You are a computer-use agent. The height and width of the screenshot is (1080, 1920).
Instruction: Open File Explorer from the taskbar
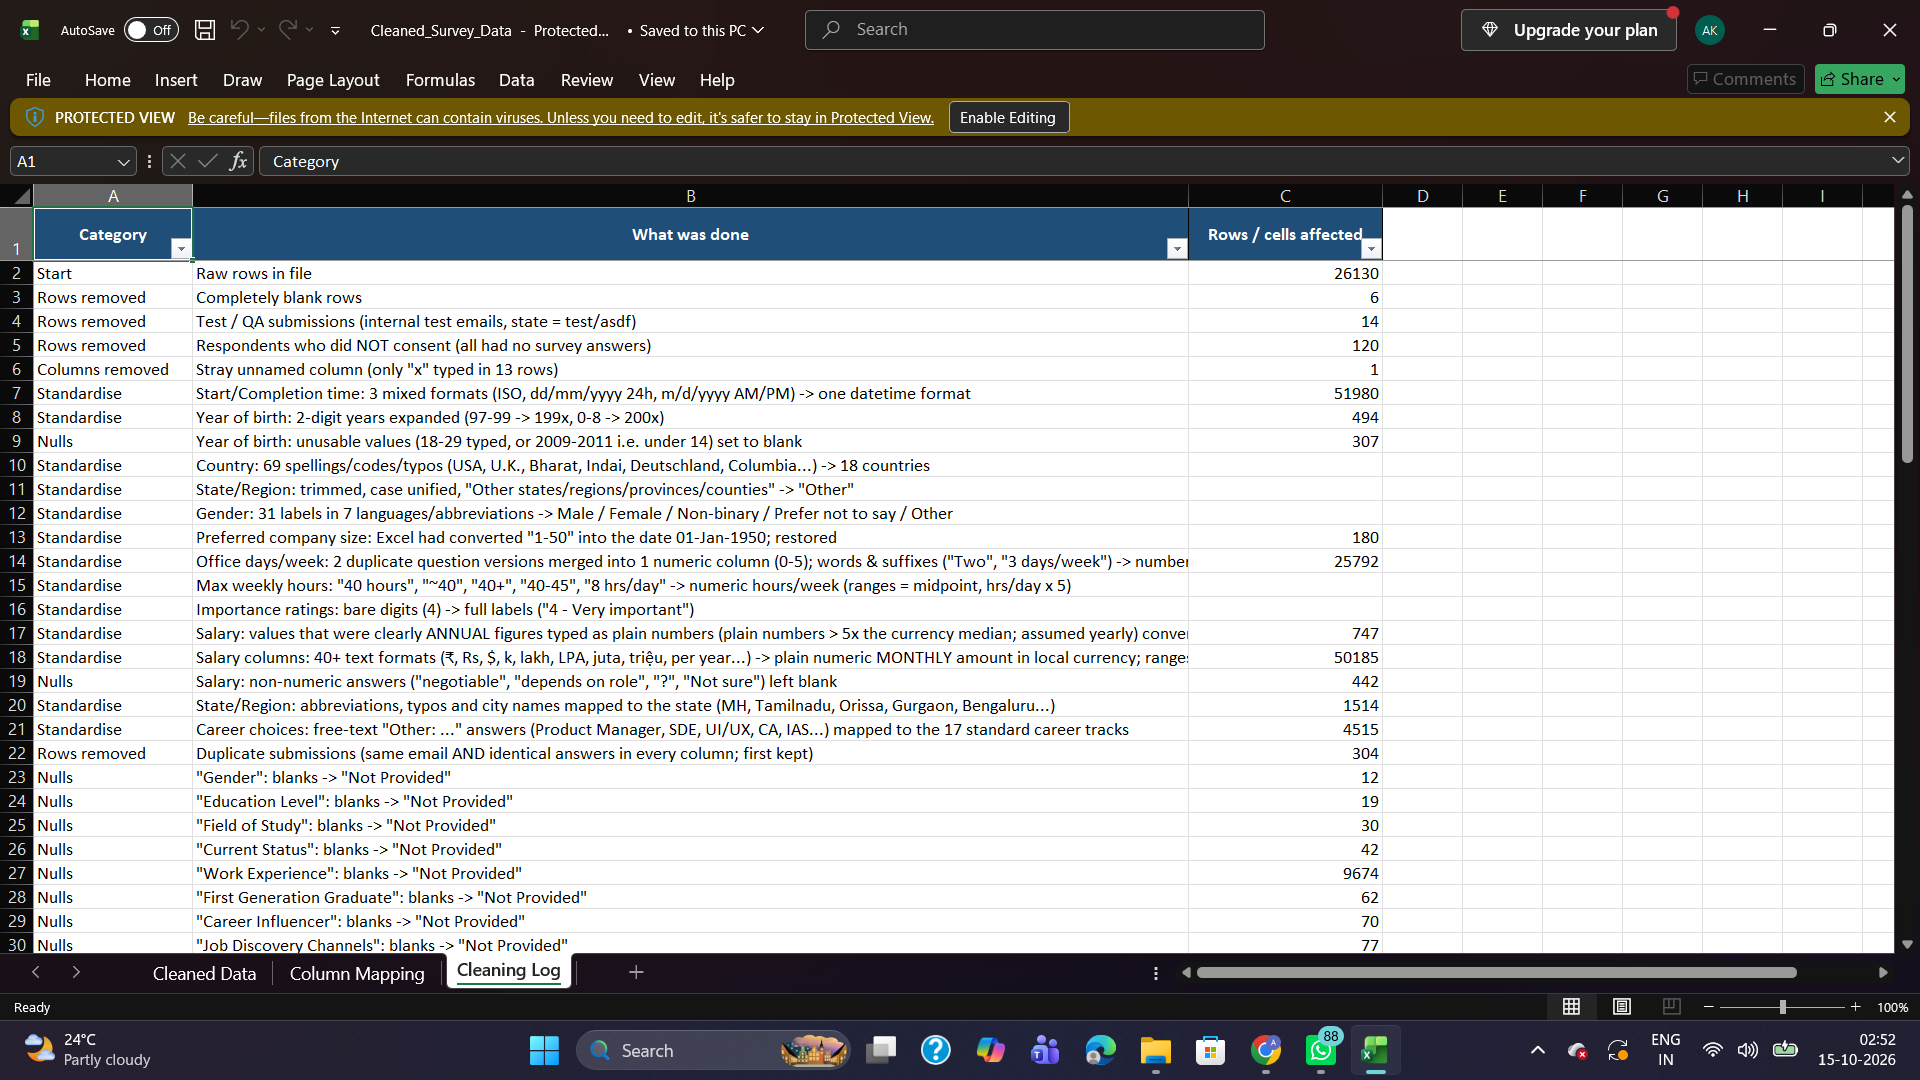(1155, 1051)
